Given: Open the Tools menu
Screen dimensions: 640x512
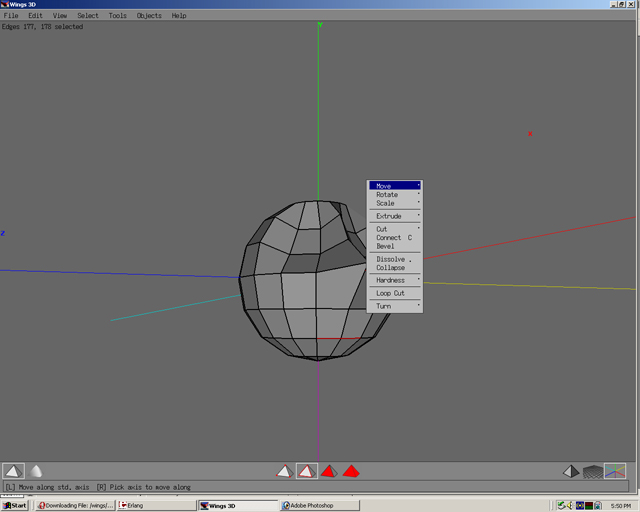Looking at the screenshot, I should click(118, 16).
